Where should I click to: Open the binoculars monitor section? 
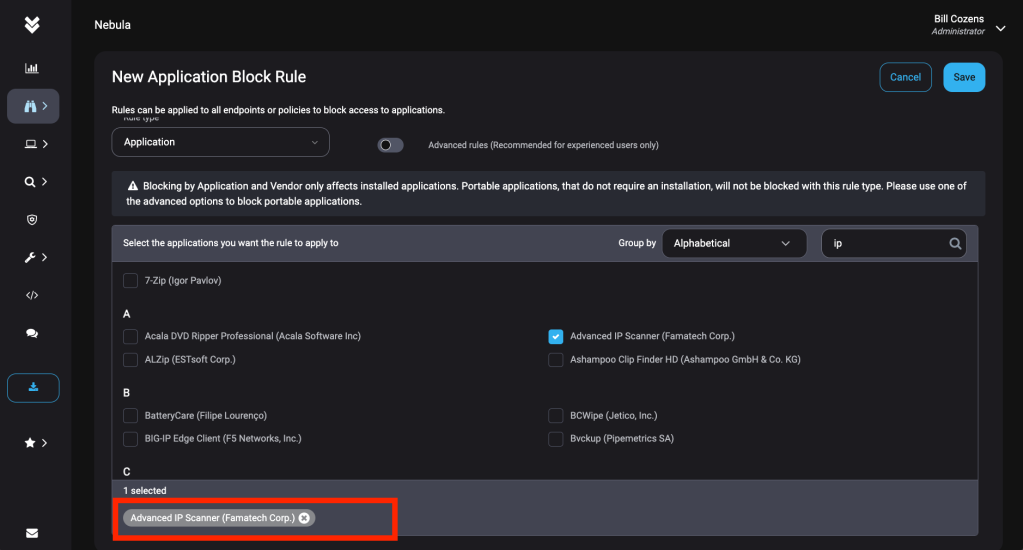pos(30,106)
